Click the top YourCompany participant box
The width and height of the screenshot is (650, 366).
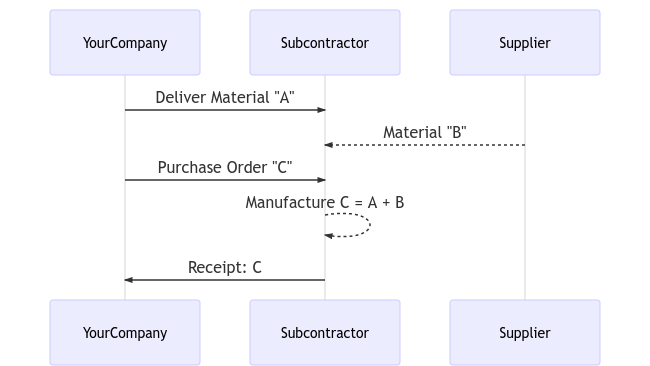[x=125, y=43]
